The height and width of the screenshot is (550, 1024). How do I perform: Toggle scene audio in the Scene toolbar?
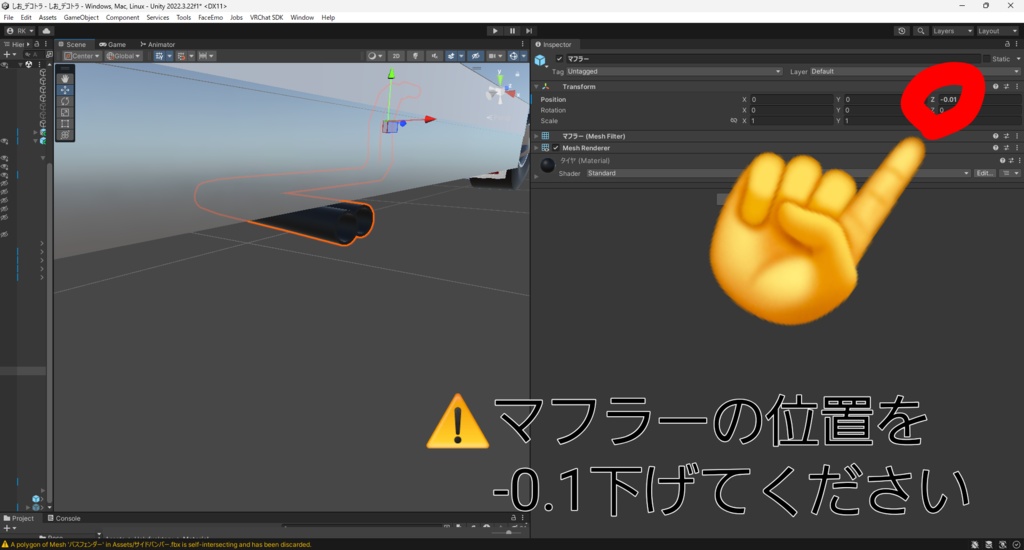pyautogui.click(x=434, y=56)
